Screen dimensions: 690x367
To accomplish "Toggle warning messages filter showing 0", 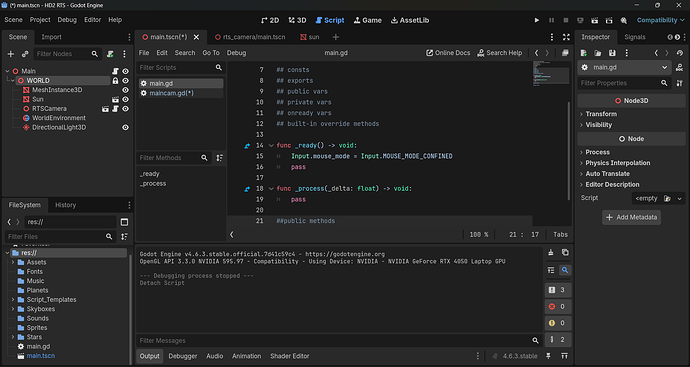I will click(x=558, y=323).
